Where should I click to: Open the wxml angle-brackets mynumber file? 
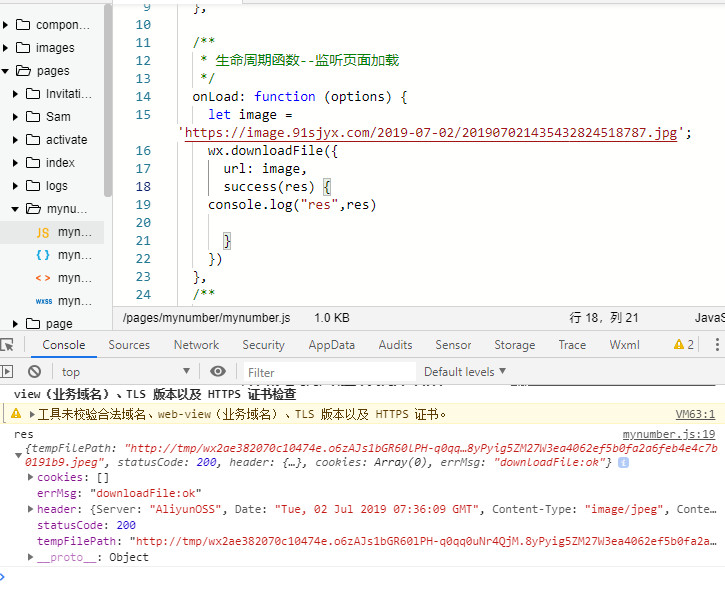pos(52,278)
